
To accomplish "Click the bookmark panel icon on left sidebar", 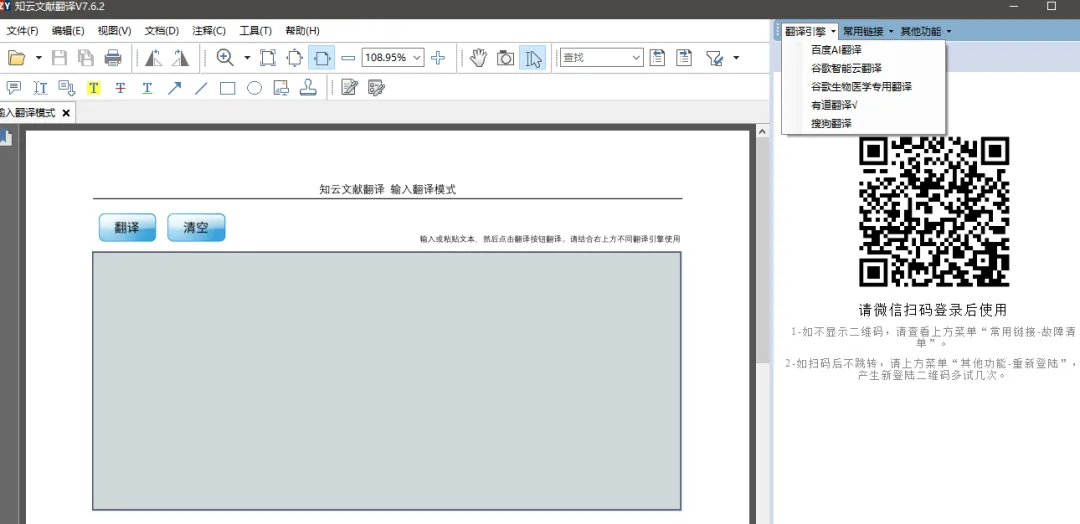I will tap(6, 138).
